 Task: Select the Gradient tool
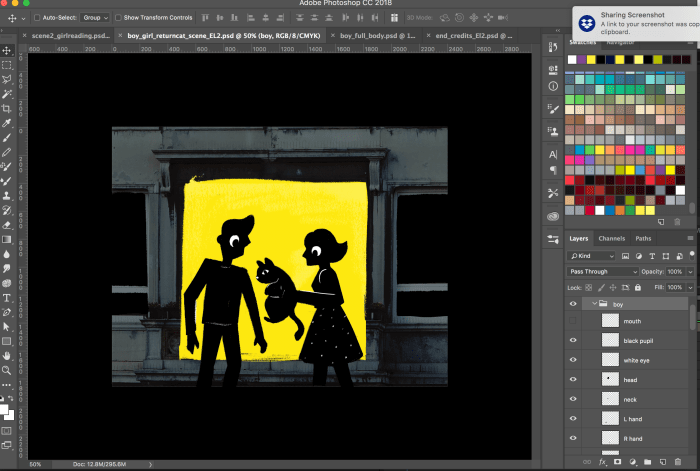click(x=7, y=240)
